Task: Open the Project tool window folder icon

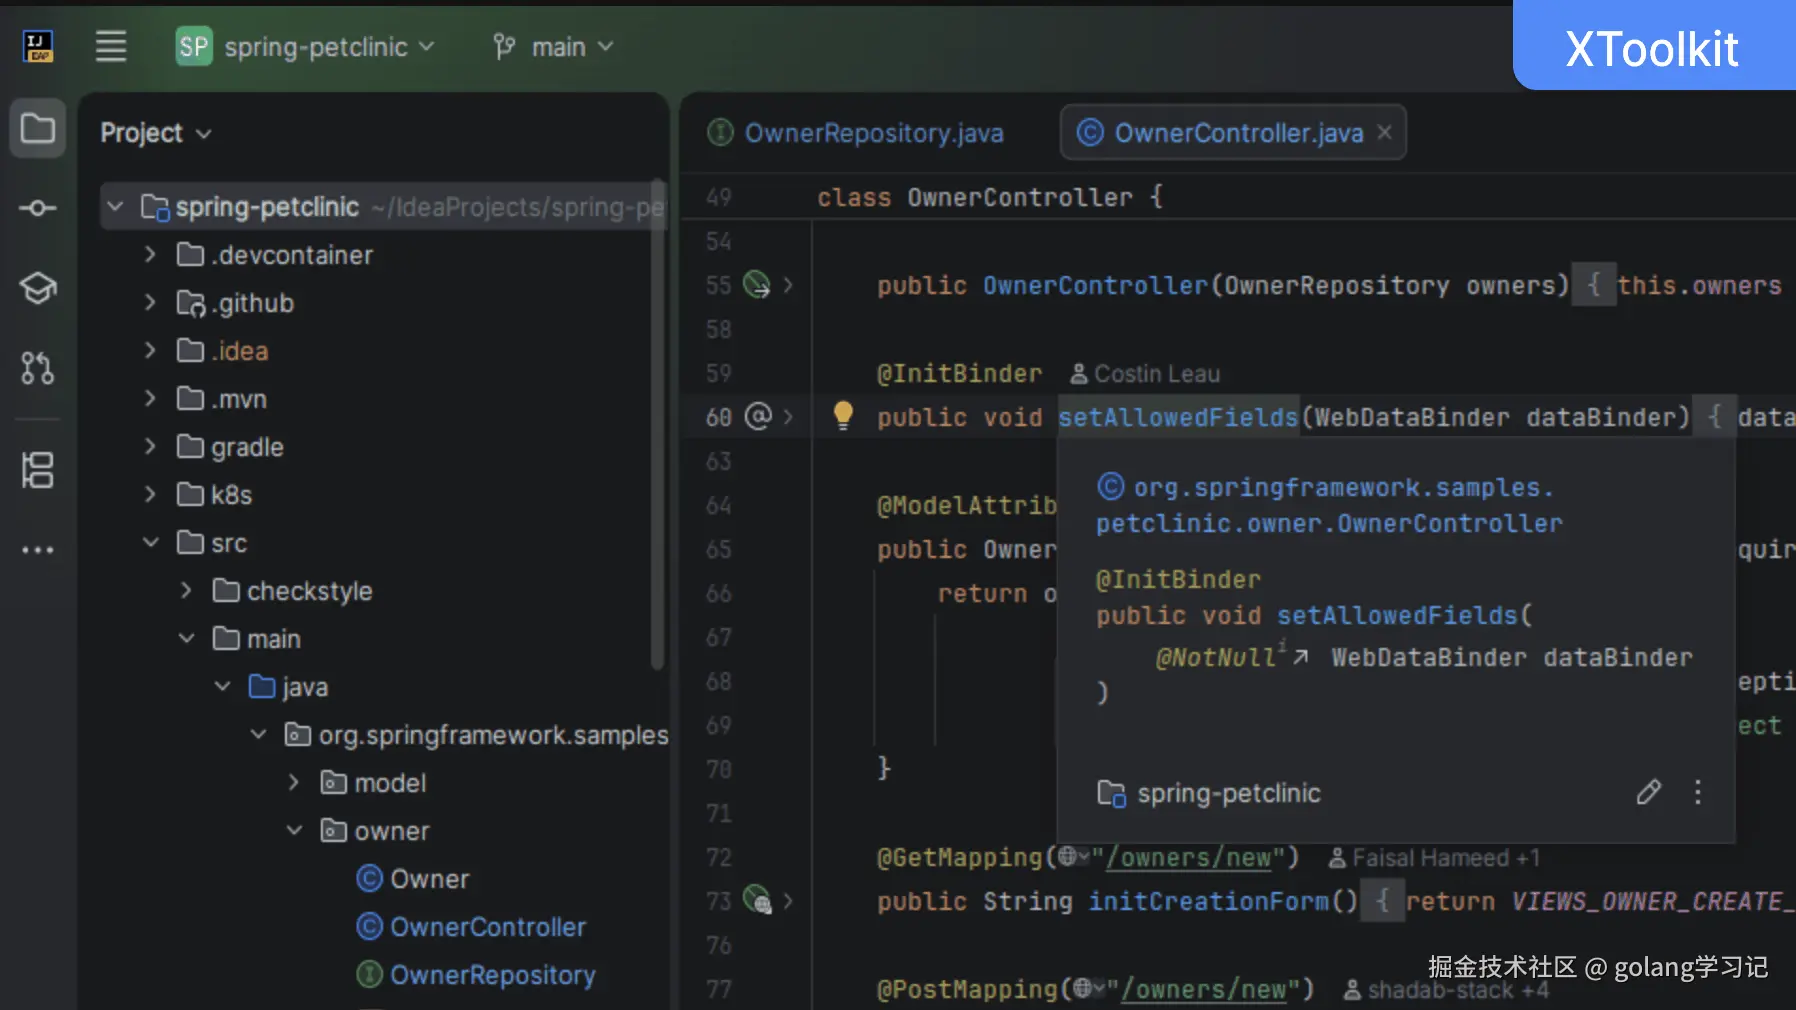Action: (38, 128)
